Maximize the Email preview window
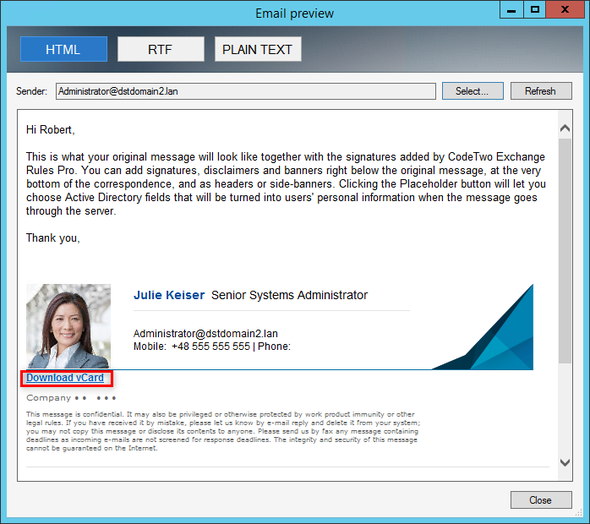590x524 pixels. [x=534, y=10]
